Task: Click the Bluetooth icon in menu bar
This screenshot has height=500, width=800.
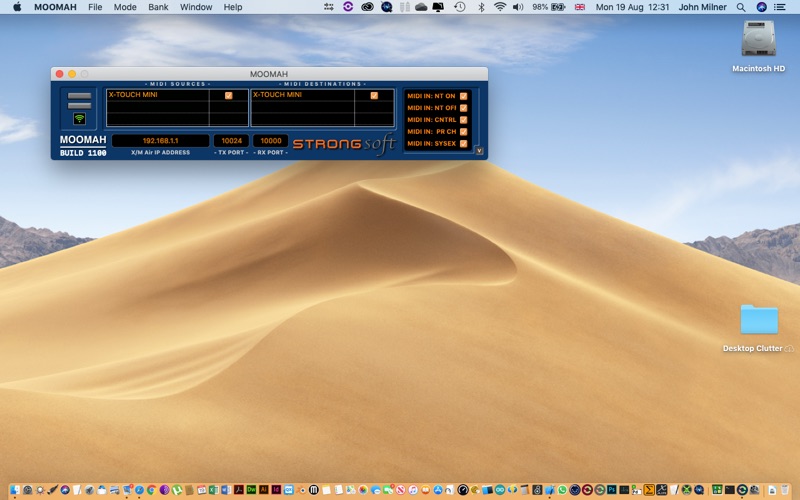Action: click(480, 7)
